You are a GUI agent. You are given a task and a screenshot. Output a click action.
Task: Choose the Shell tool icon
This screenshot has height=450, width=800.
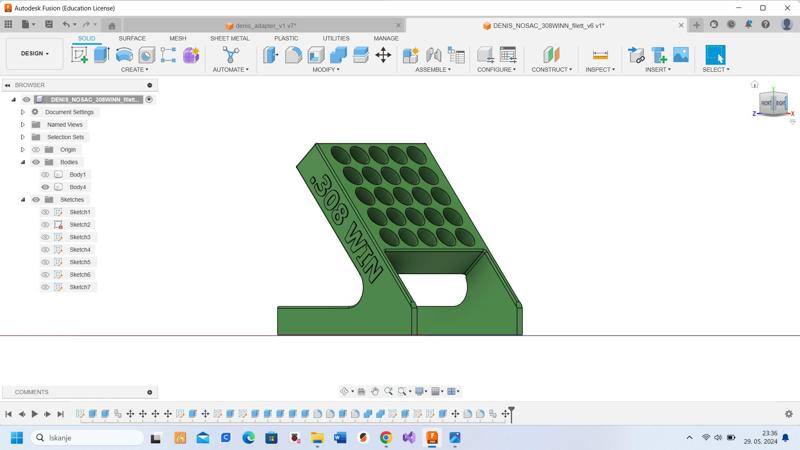tap(316, 55)
